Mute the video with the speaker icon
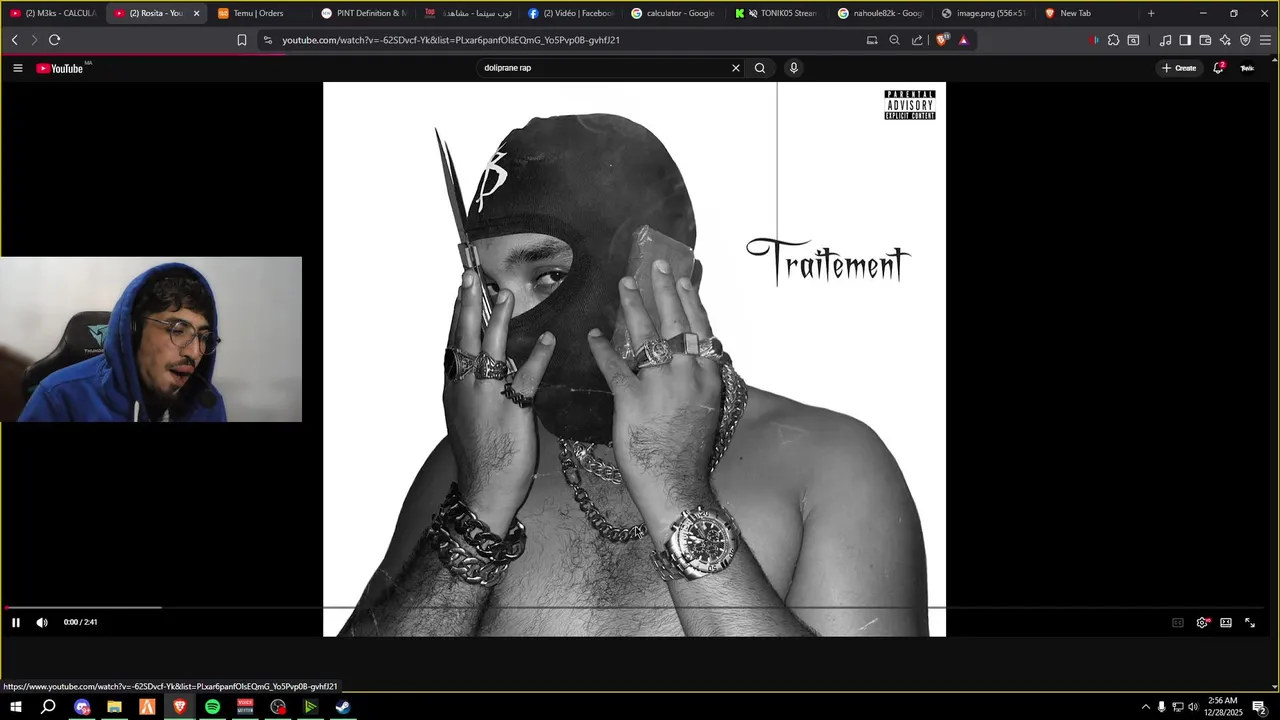Screen dimensions: 1280x720 [42, 622]
